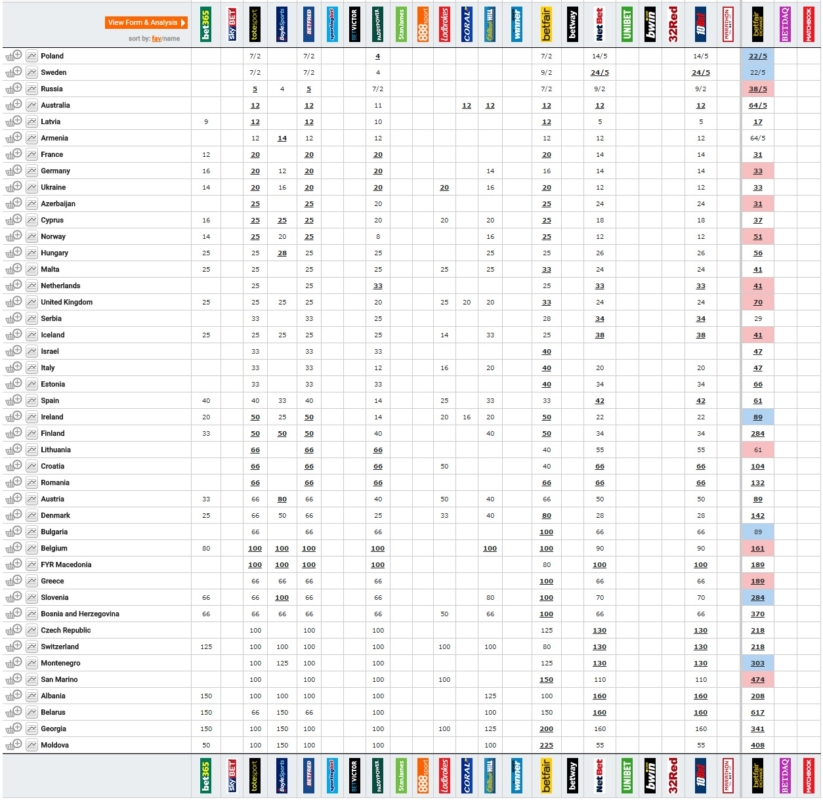Select Armenia's underlined 14 odds

(x=282, y=138)
